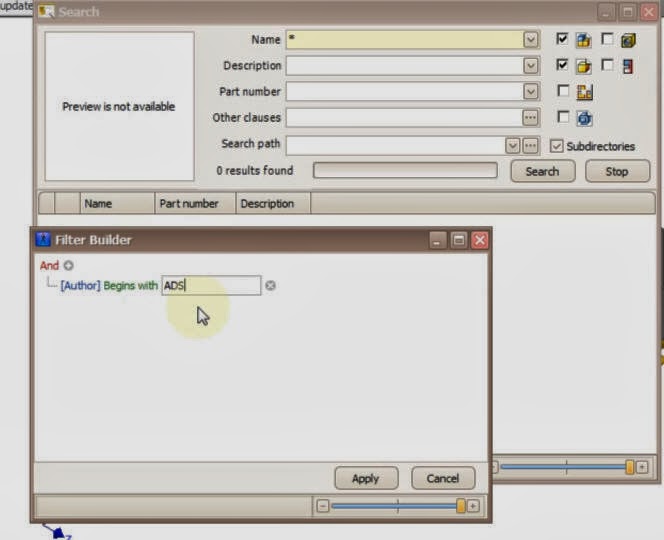Click the Filter Builder title bar icon
The height and width of the screenshot is (540, 664).
click(43, 240)
